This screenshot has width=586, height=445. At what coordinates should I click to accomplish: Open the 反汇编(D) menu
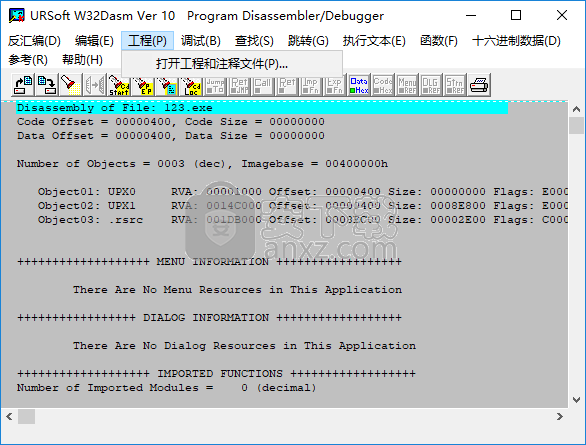(34, 40)
